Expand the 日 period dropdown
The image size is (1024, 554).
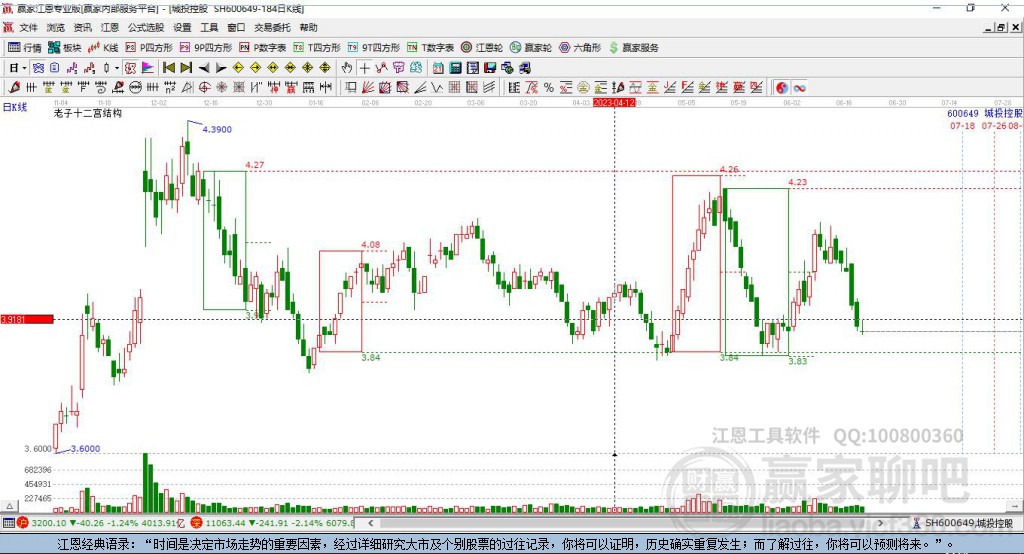pyautogui.click(x=24, y=68)
